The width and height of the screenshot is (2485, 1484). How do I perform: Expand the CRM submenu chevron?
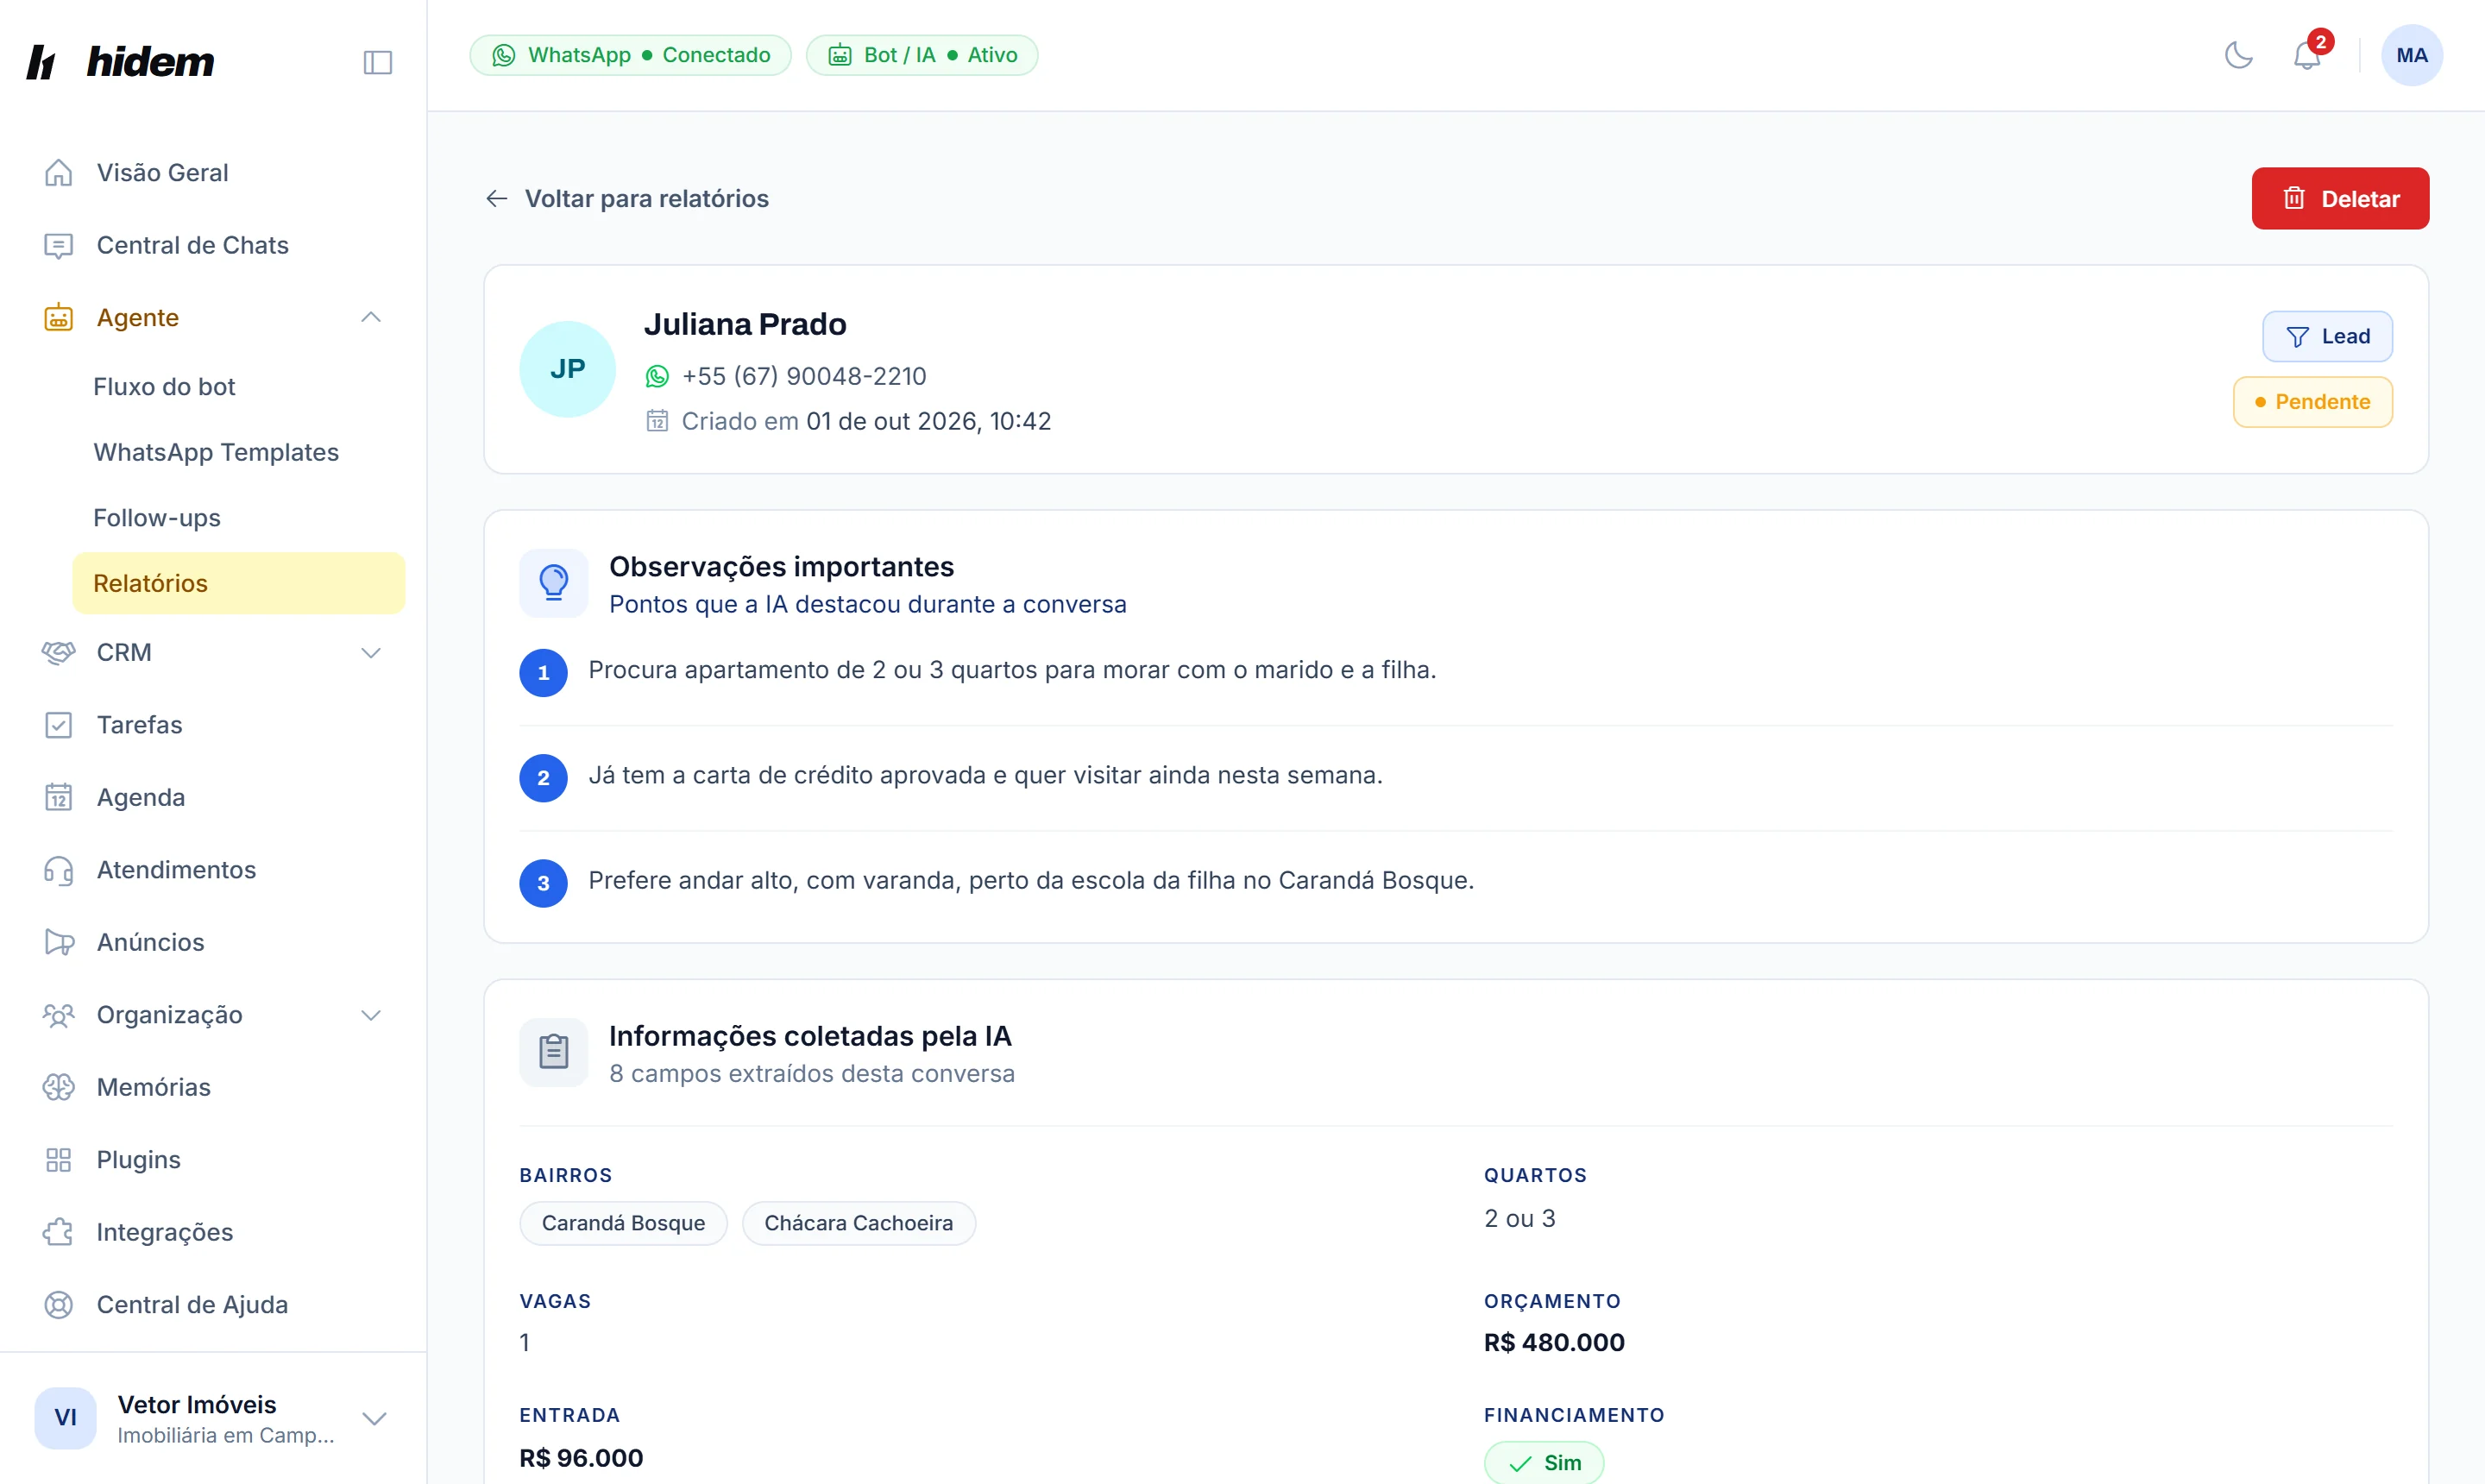[x=371, y=653]
